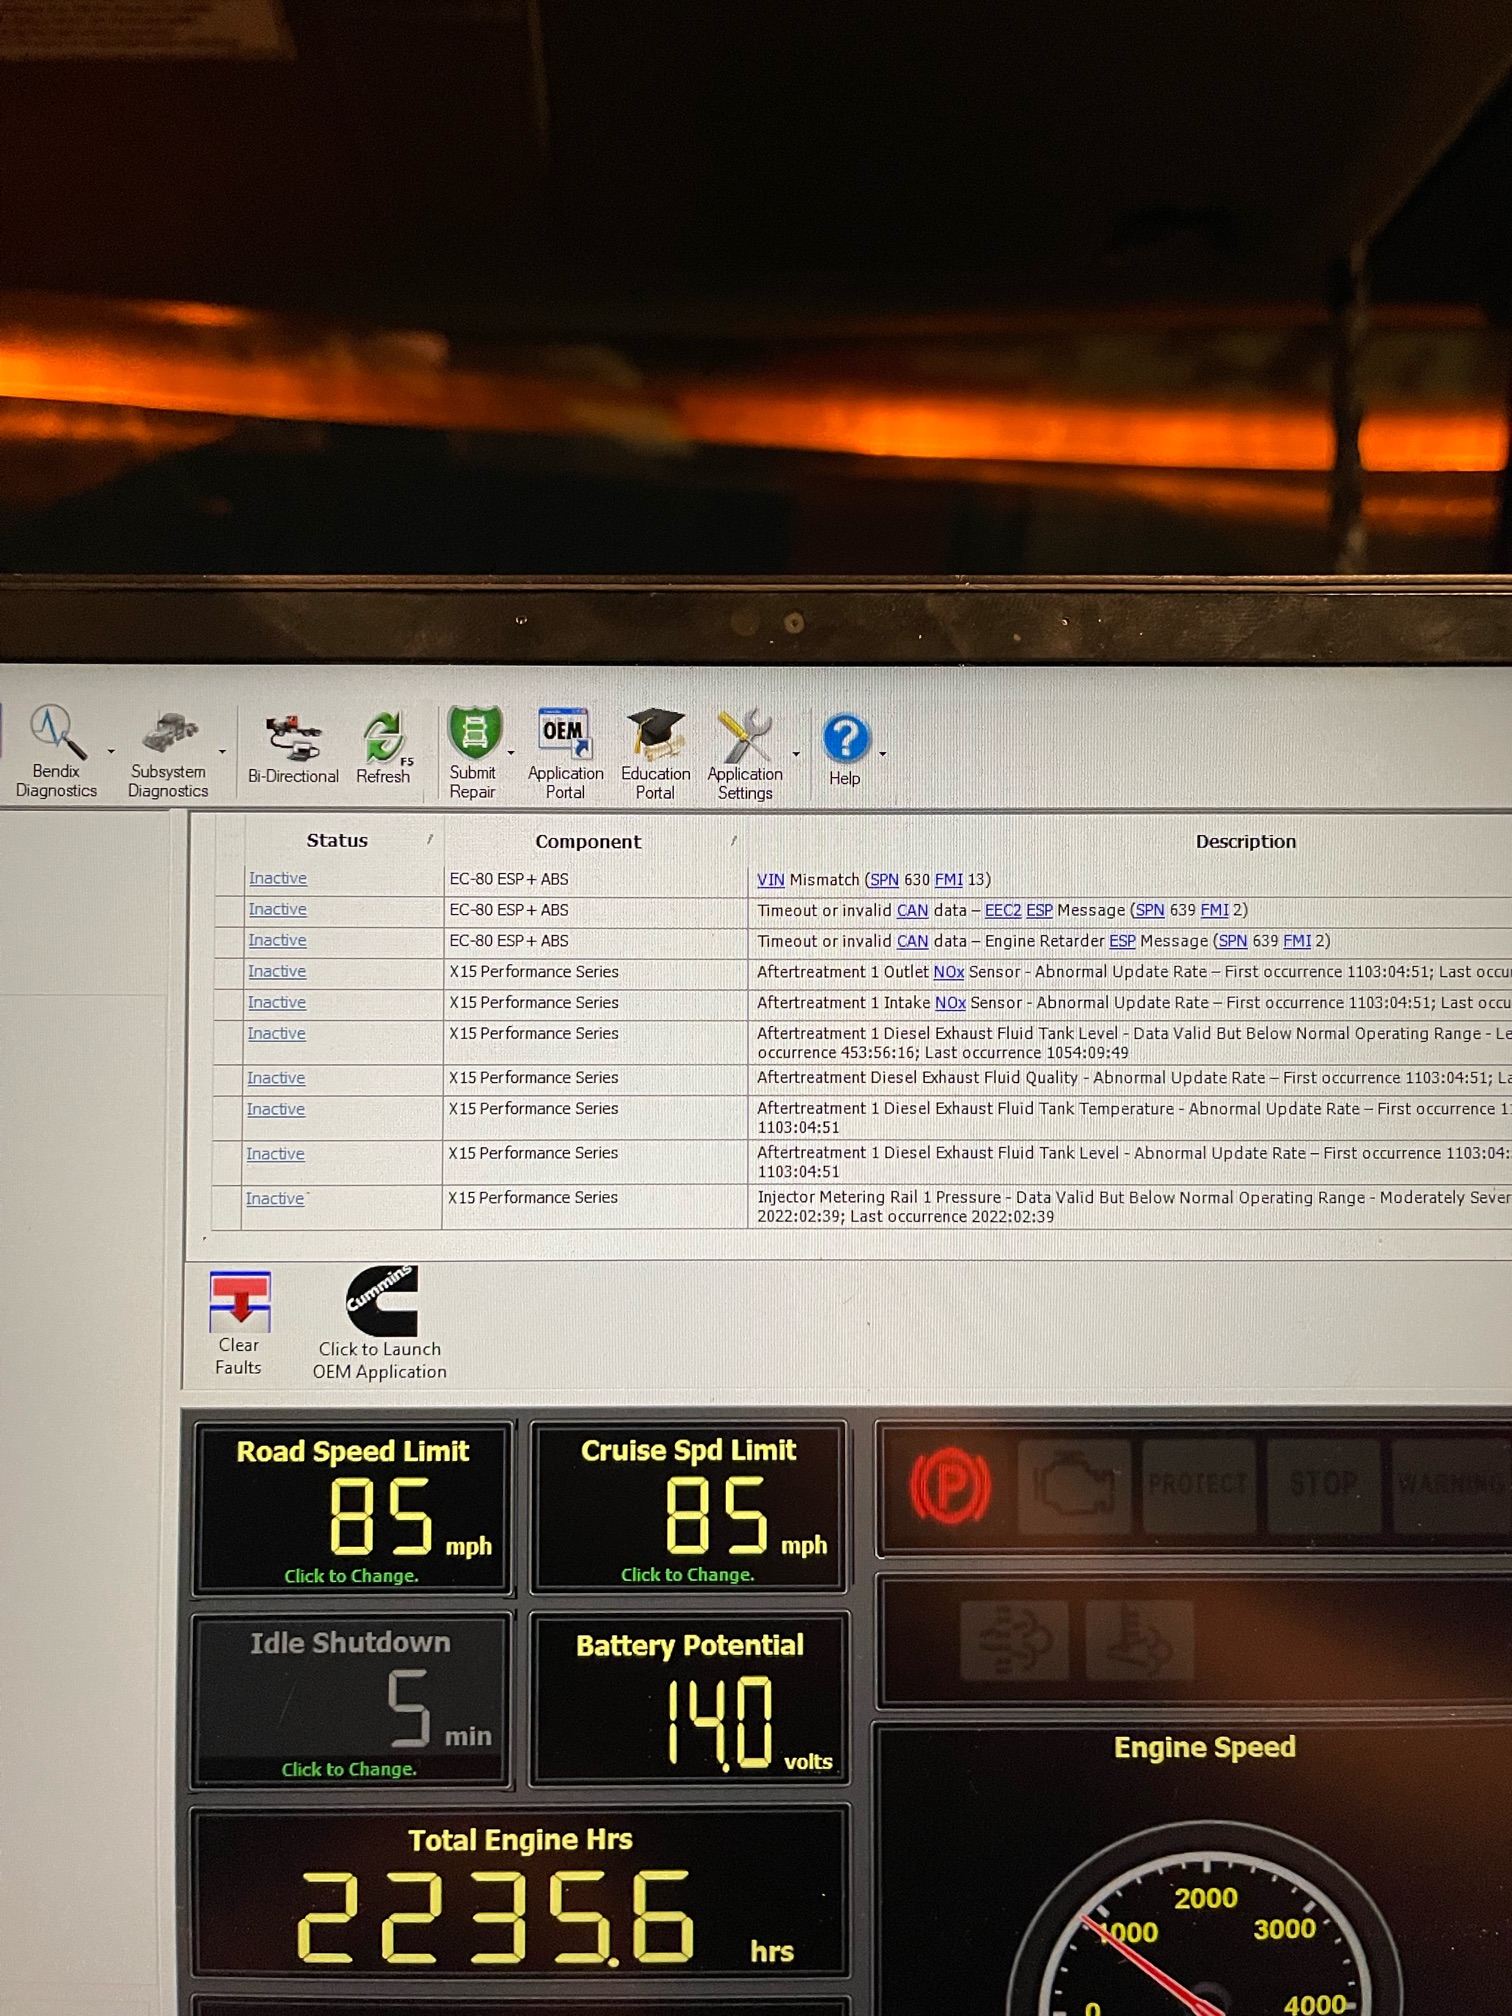The width and height of the screenshot is (1512, 2016).
Task: Expand the Bendix Diagnostics dropdown arrow
Action: coord(111,751)
